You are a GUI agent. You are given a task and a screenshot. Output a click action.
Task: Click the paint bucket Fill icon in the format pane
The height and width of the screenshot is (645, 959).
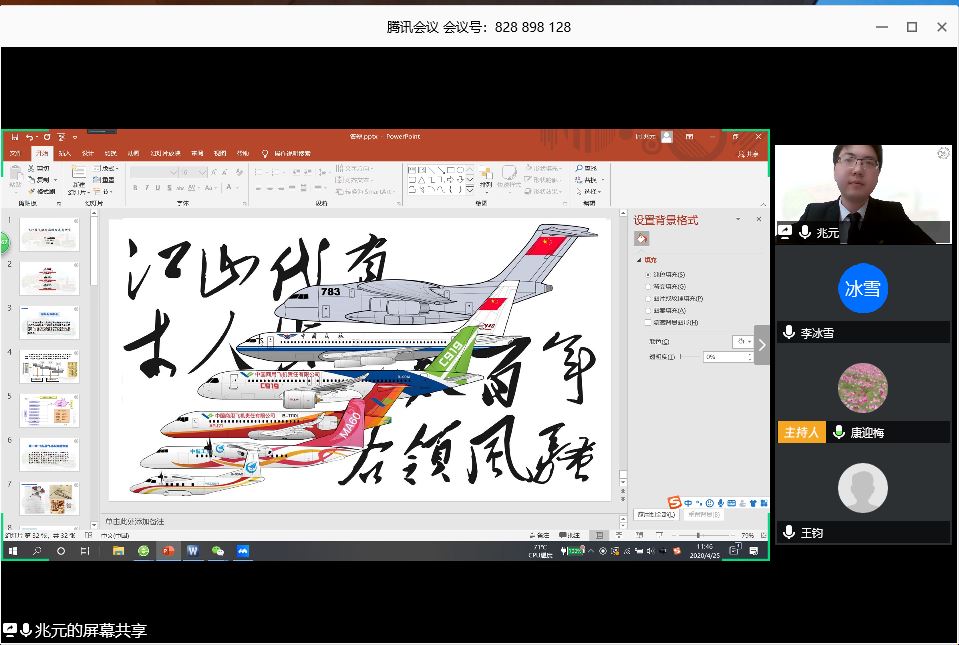pyautogui.click(x=642, y=239)
